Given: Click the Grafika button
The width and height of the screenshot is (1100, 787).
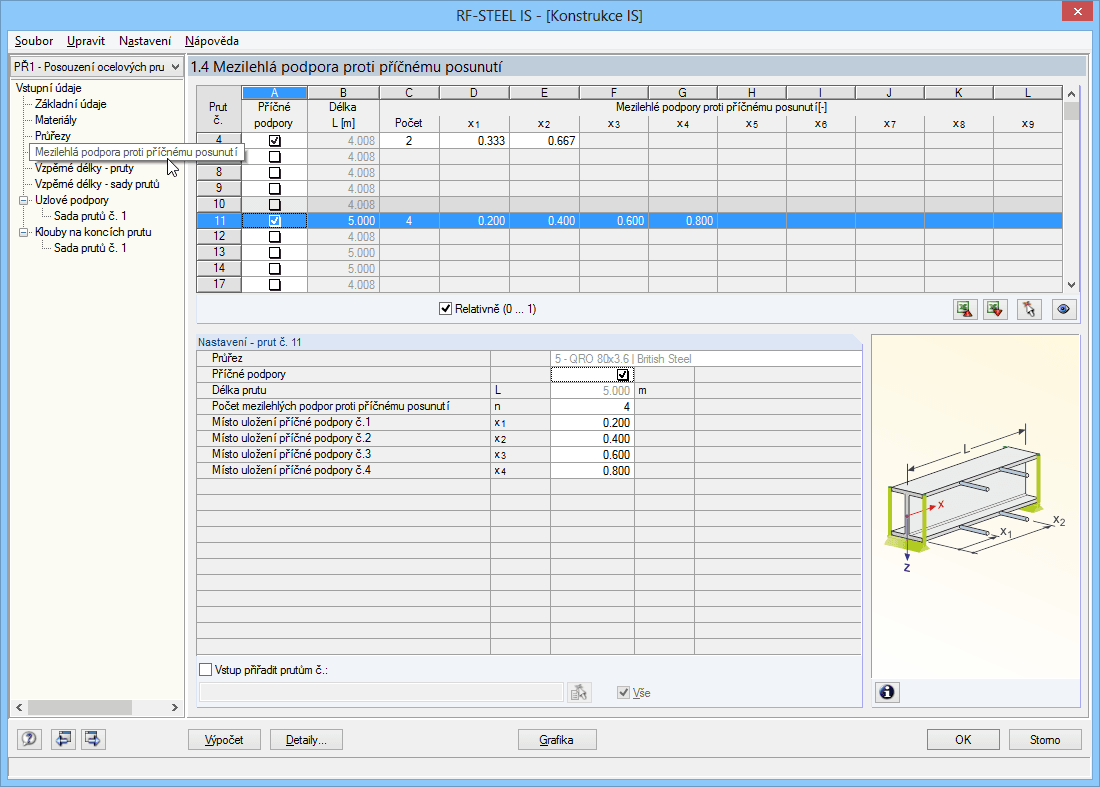Looking at the screenshot, I should [x=557, y=739].
